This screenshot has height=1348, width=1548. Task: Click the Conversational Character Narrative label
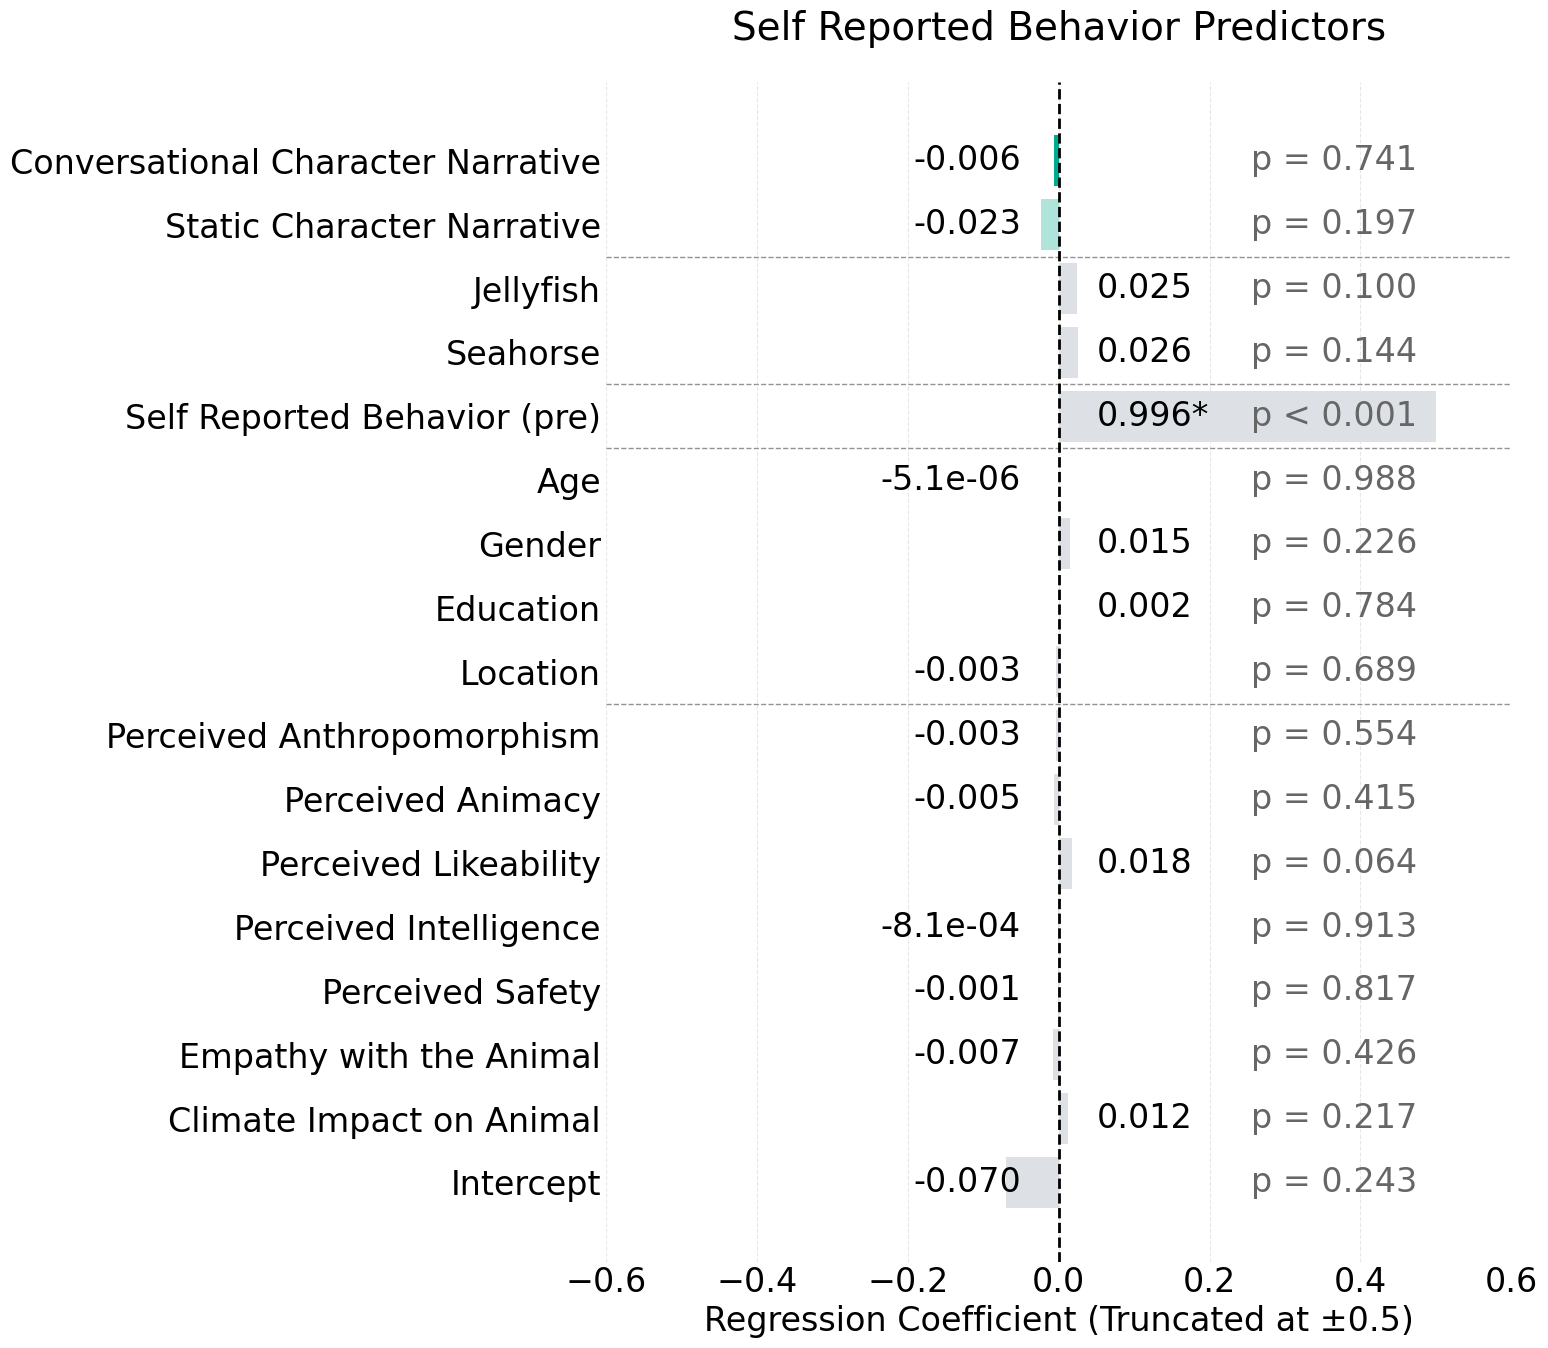click(x=305, y=162)
